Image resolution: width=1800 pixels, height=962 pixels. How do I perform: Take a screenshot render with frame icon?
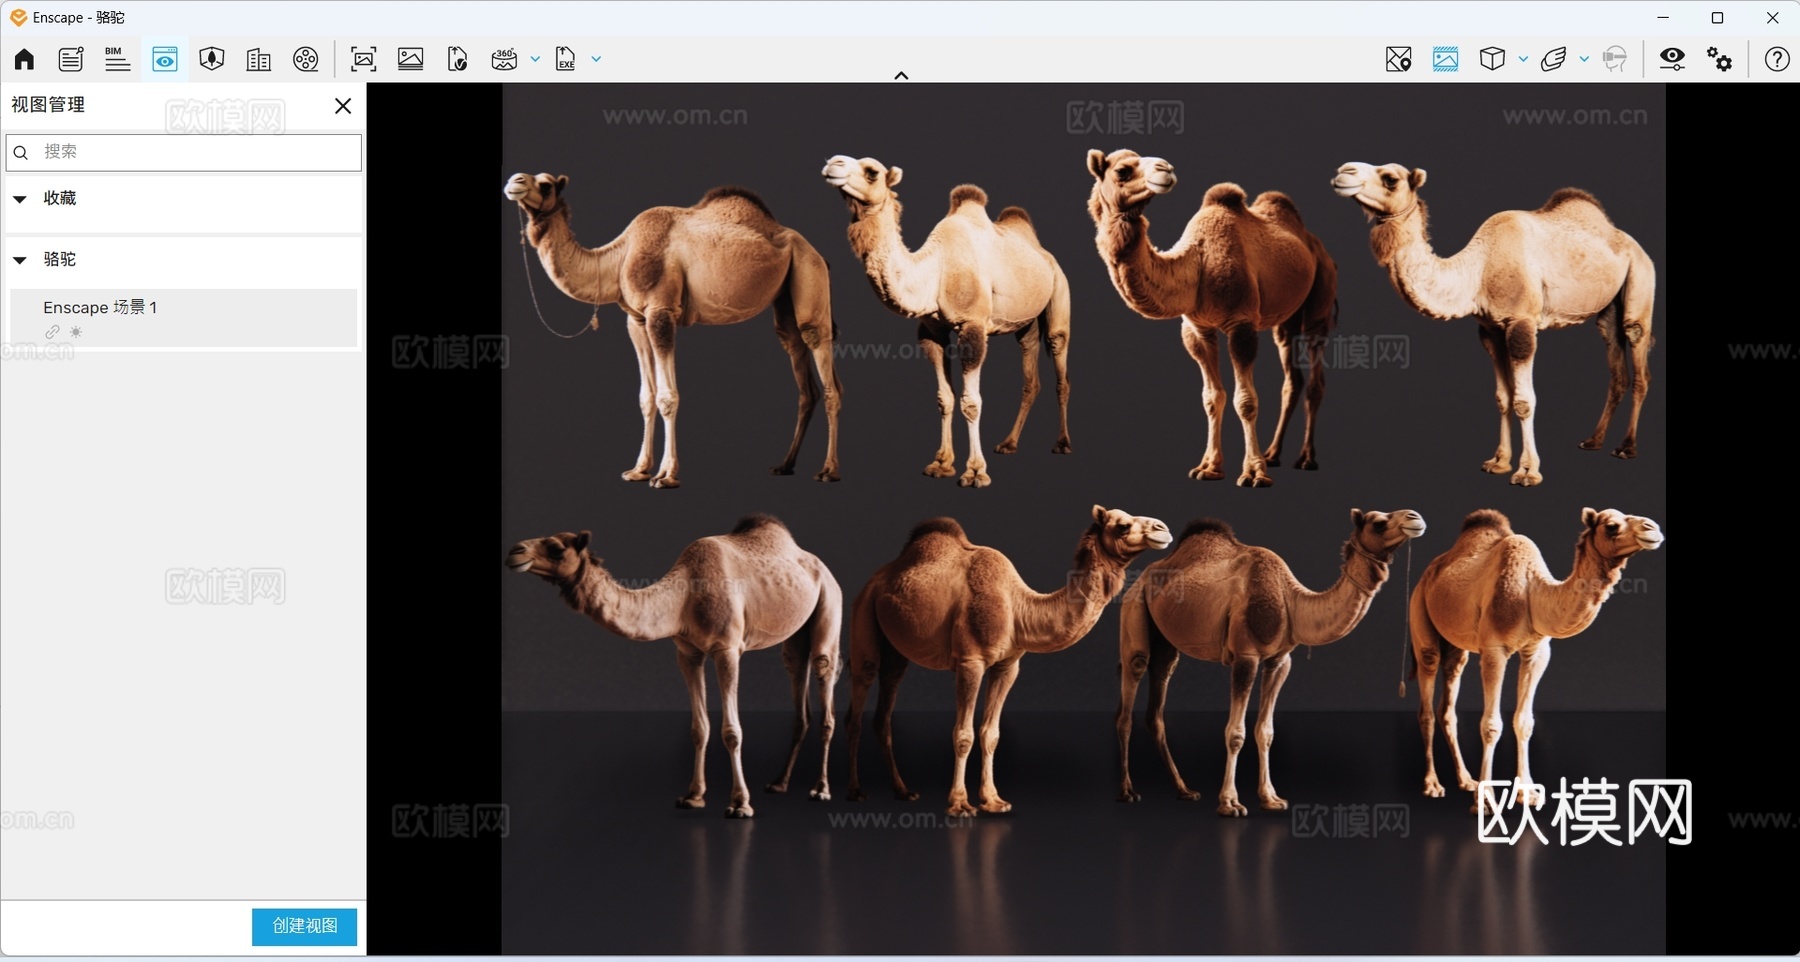pyautogui.click(x=364, y=59)
